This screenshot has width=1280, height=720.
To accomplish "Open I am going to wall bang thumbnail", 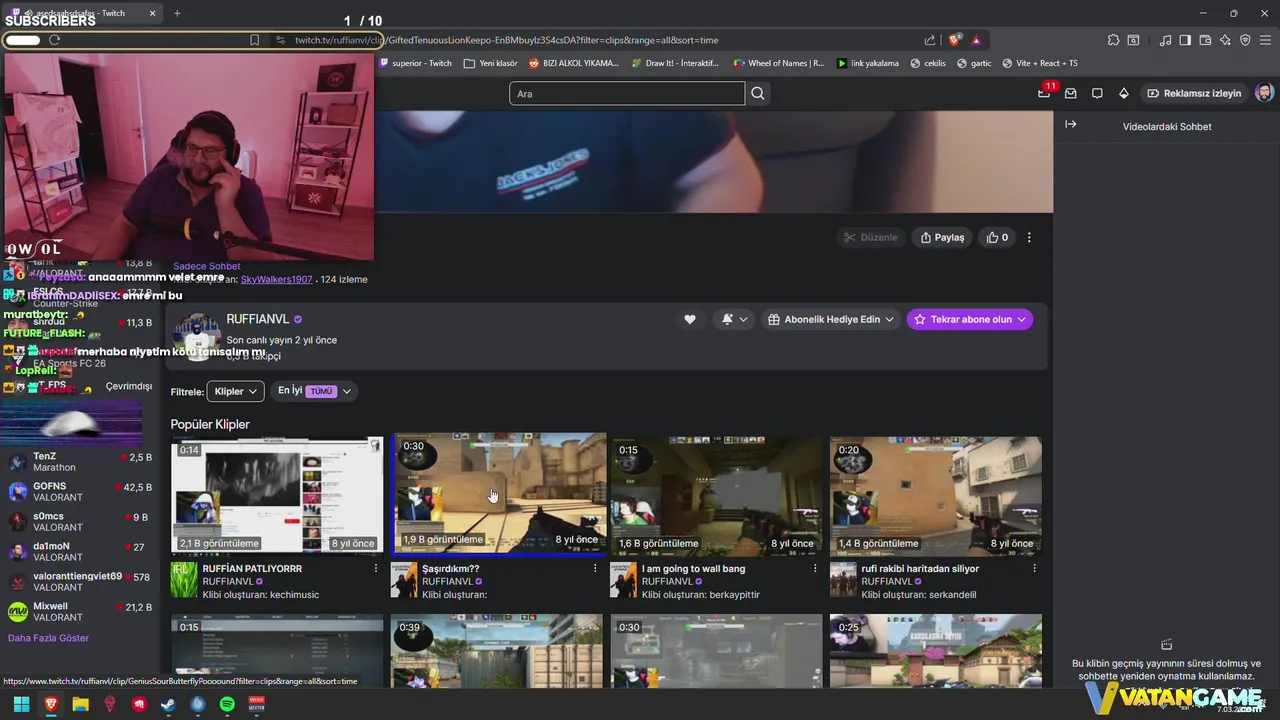I will tap(716, 494).
